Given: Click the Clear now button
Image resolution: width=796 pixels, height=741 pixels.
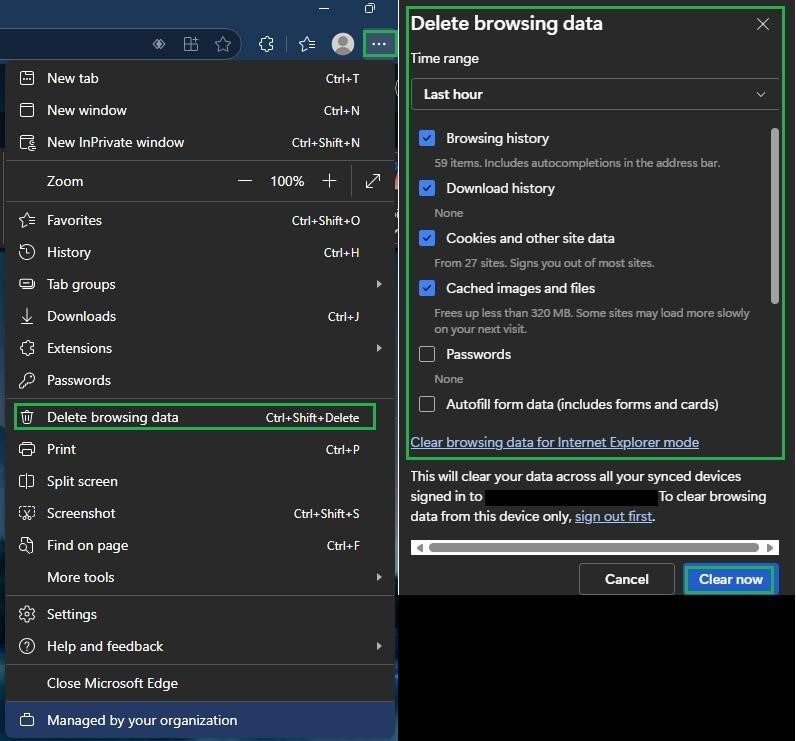Looking at the screenshot, I should pyautogui.click(x=730, y=579).
